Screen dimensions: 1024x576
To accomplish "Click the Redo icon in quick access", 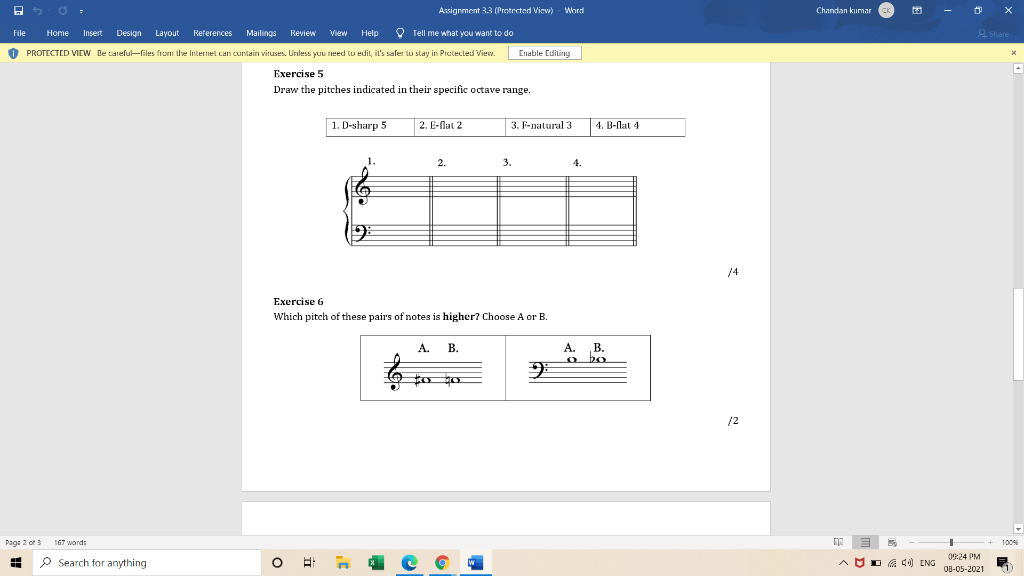I will coord(63,10).
